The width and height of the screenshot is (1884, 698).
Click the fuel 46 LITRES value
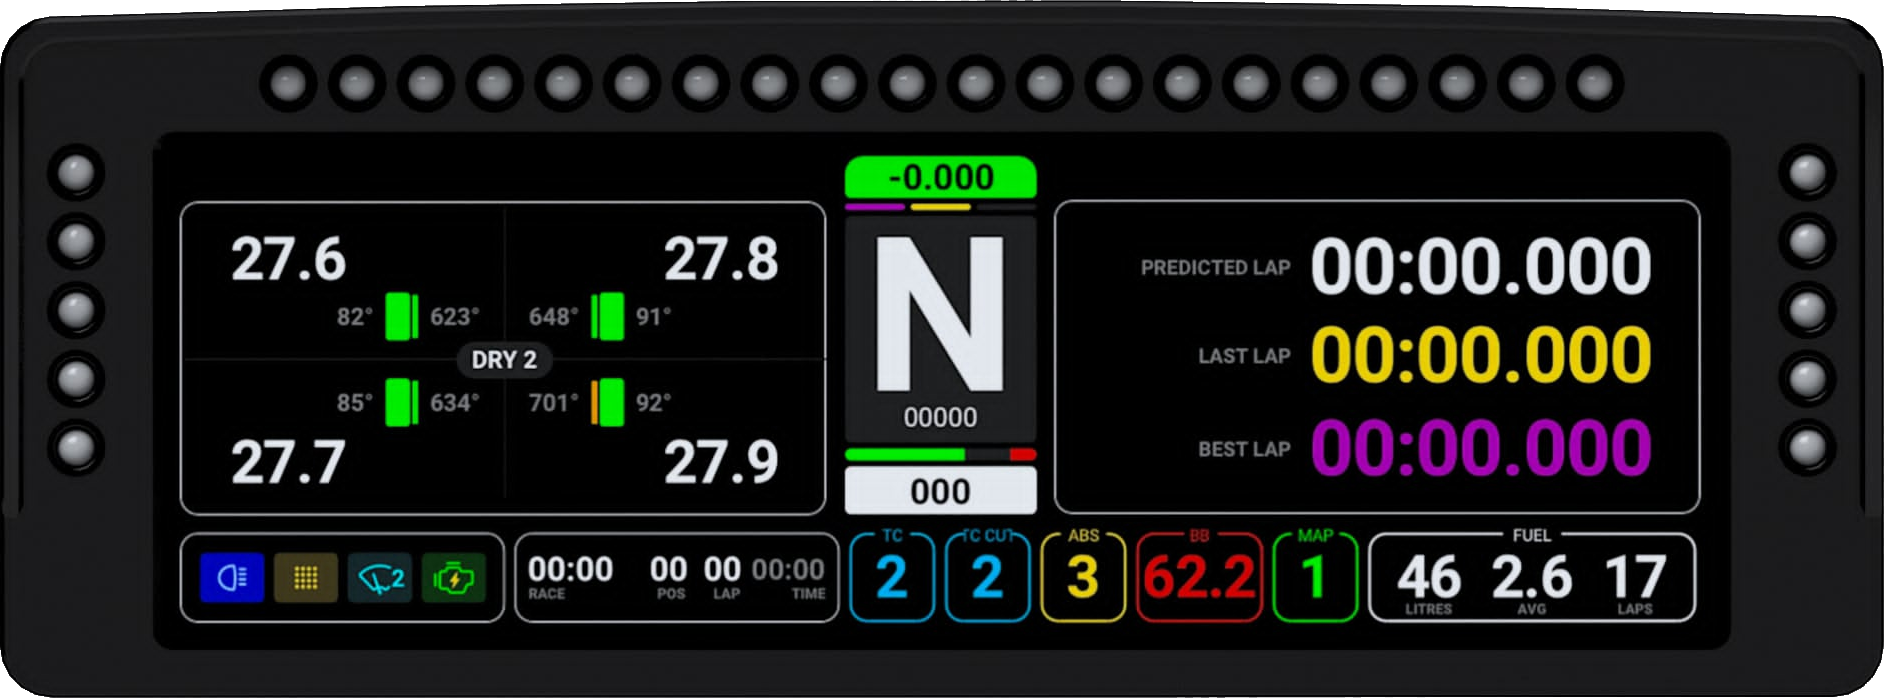point(1429,577)
